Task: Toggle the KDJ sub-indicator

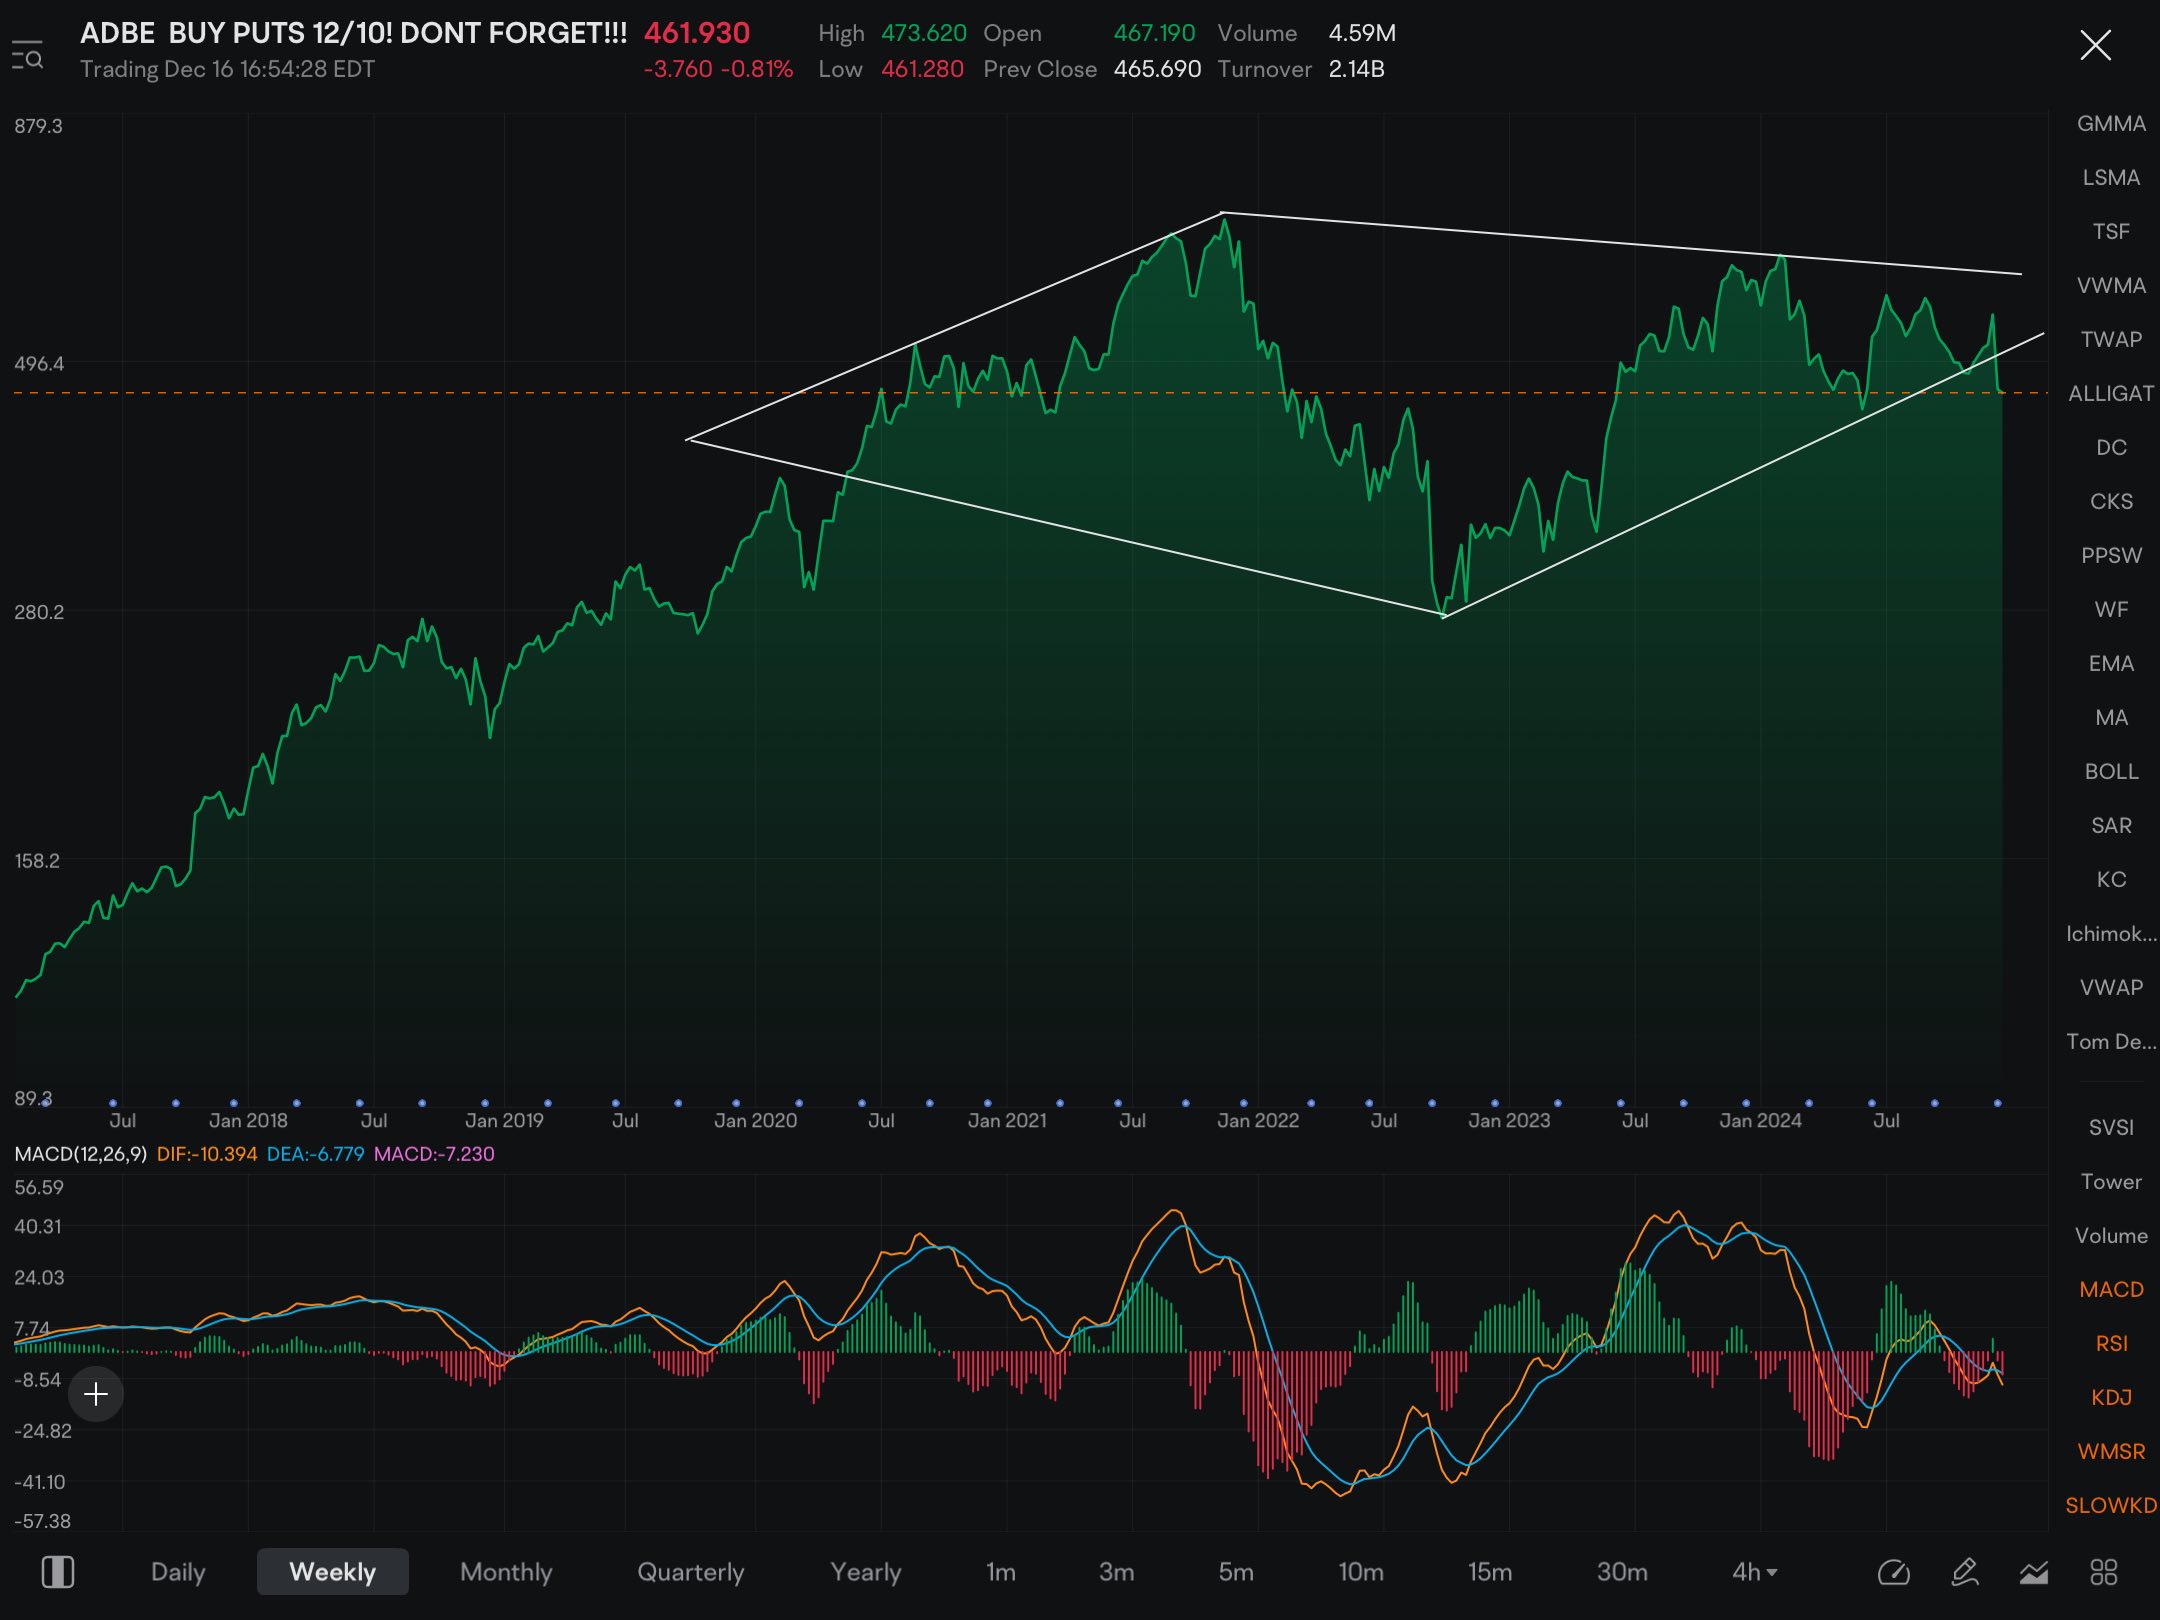Action: tap(2111, 1398)
